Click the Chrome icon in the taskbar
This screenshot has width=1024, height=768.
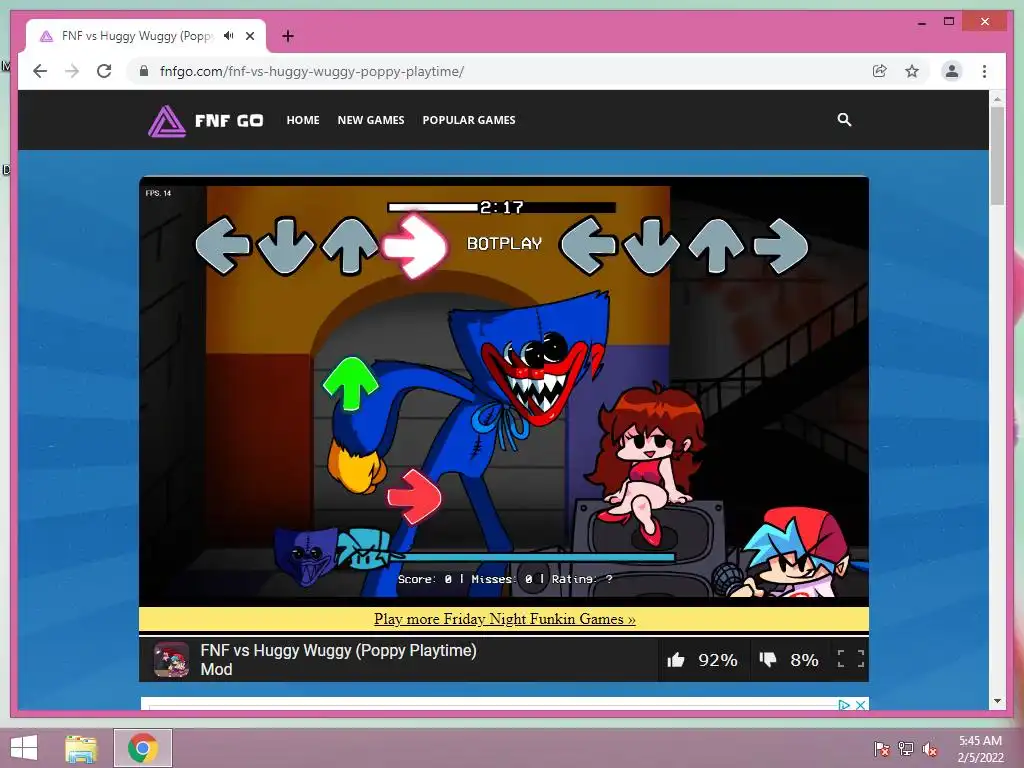pyautogui.click(x=142, y=748)
